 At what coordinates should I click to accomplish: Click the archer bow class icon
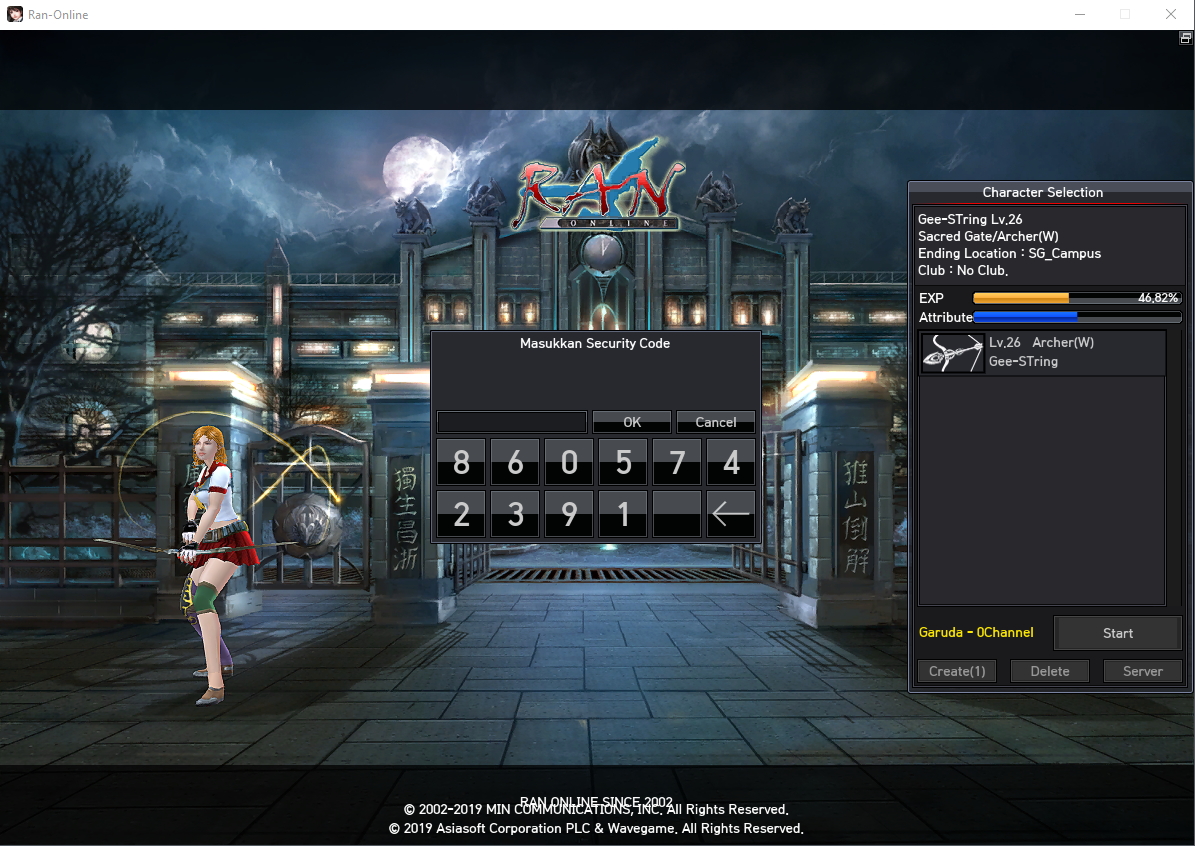[953, 353]
